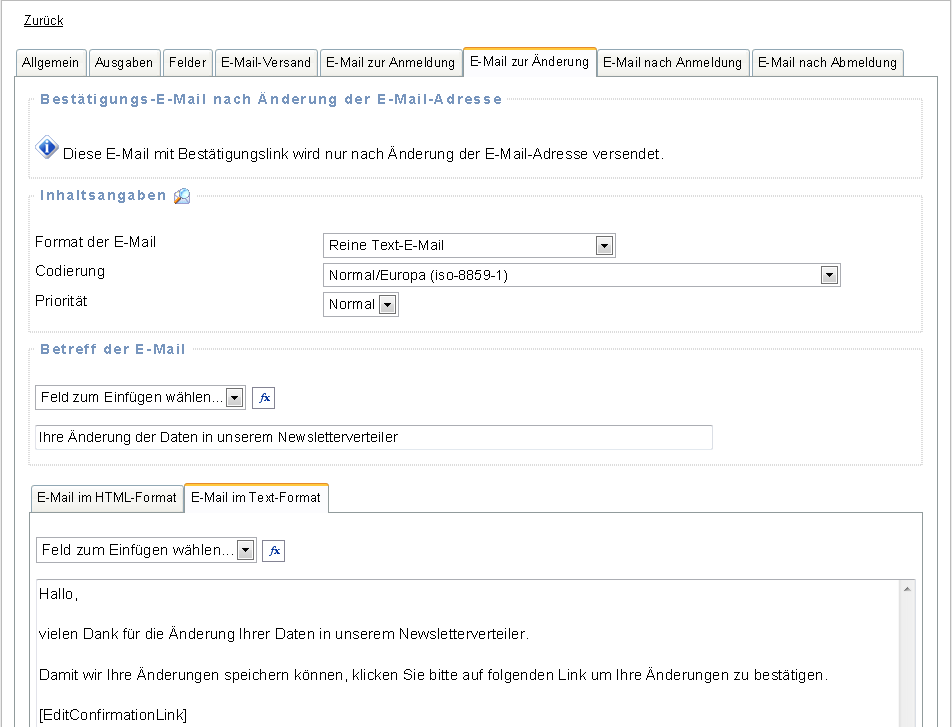Image resolution: width=952 pixels, height=727 pixels.
Task: Select the E-Mail nach Abmeldung tab
Action: click(x=827, y=63)
